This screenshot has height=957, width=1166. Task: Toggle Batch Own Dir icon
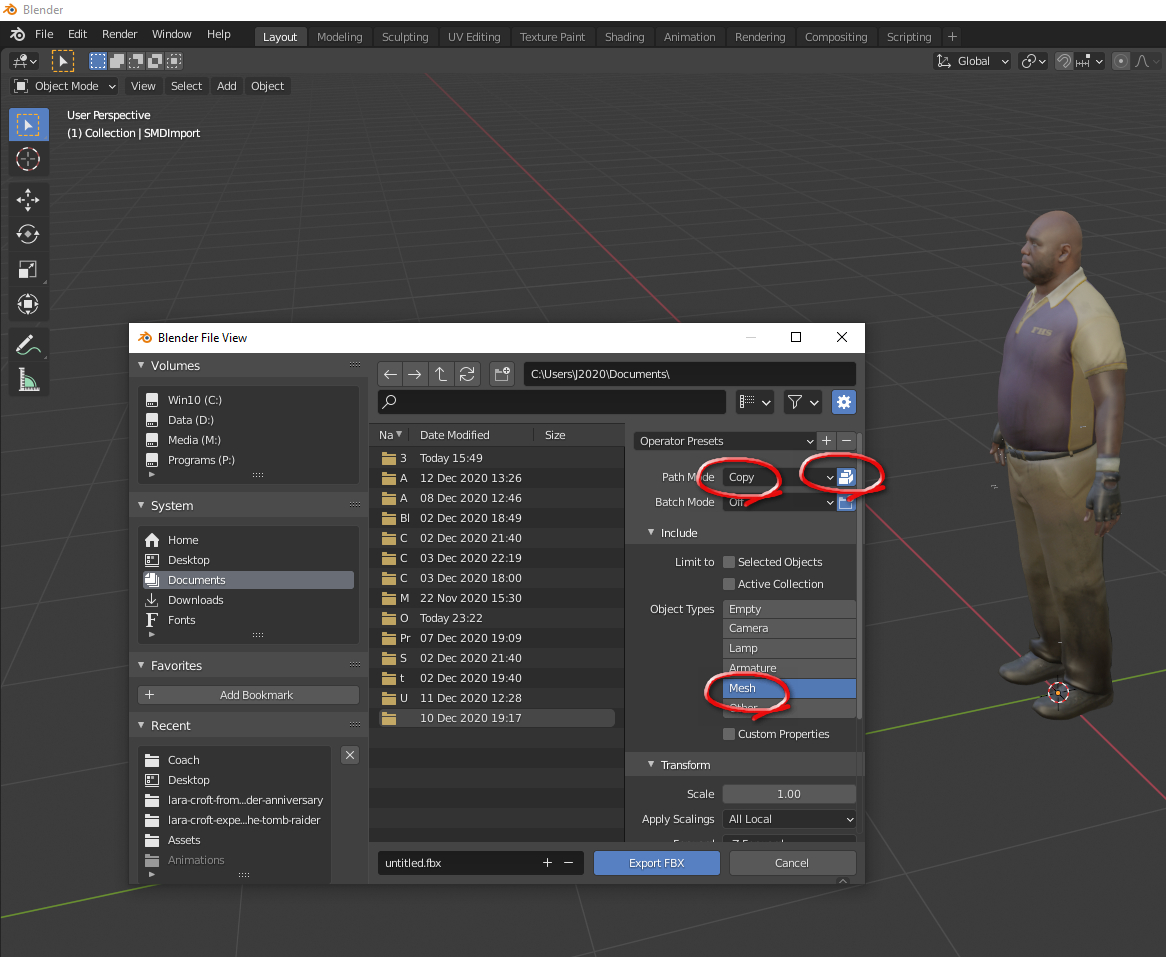(x=845, y=503)
